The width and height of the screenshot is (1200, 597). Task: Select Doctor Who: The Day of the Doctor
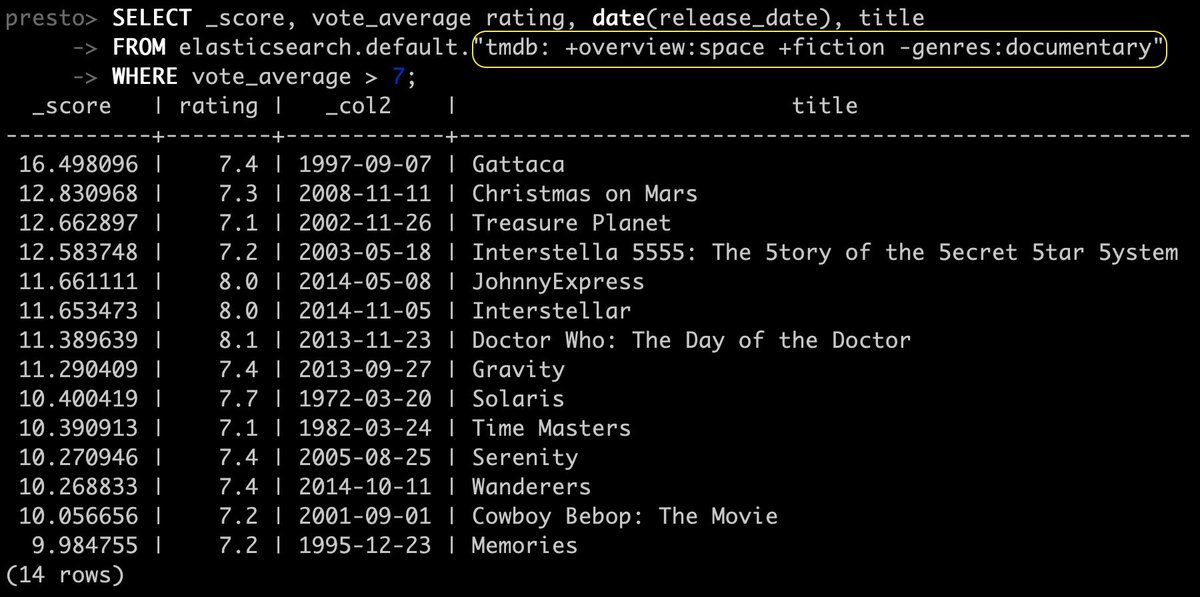click(691, 340)
